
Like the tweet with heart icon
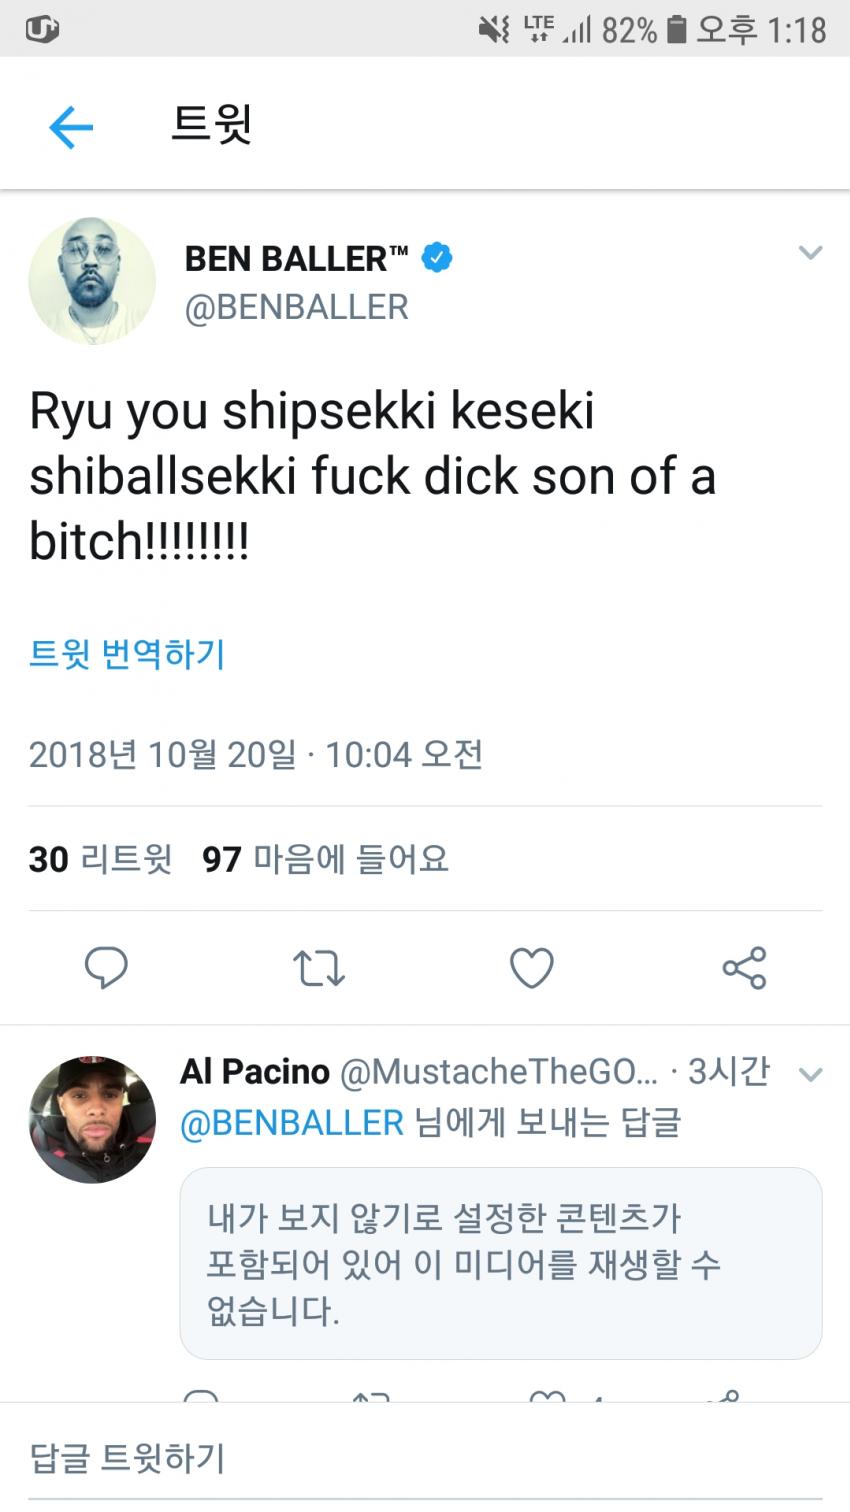[x=531, y=968]
